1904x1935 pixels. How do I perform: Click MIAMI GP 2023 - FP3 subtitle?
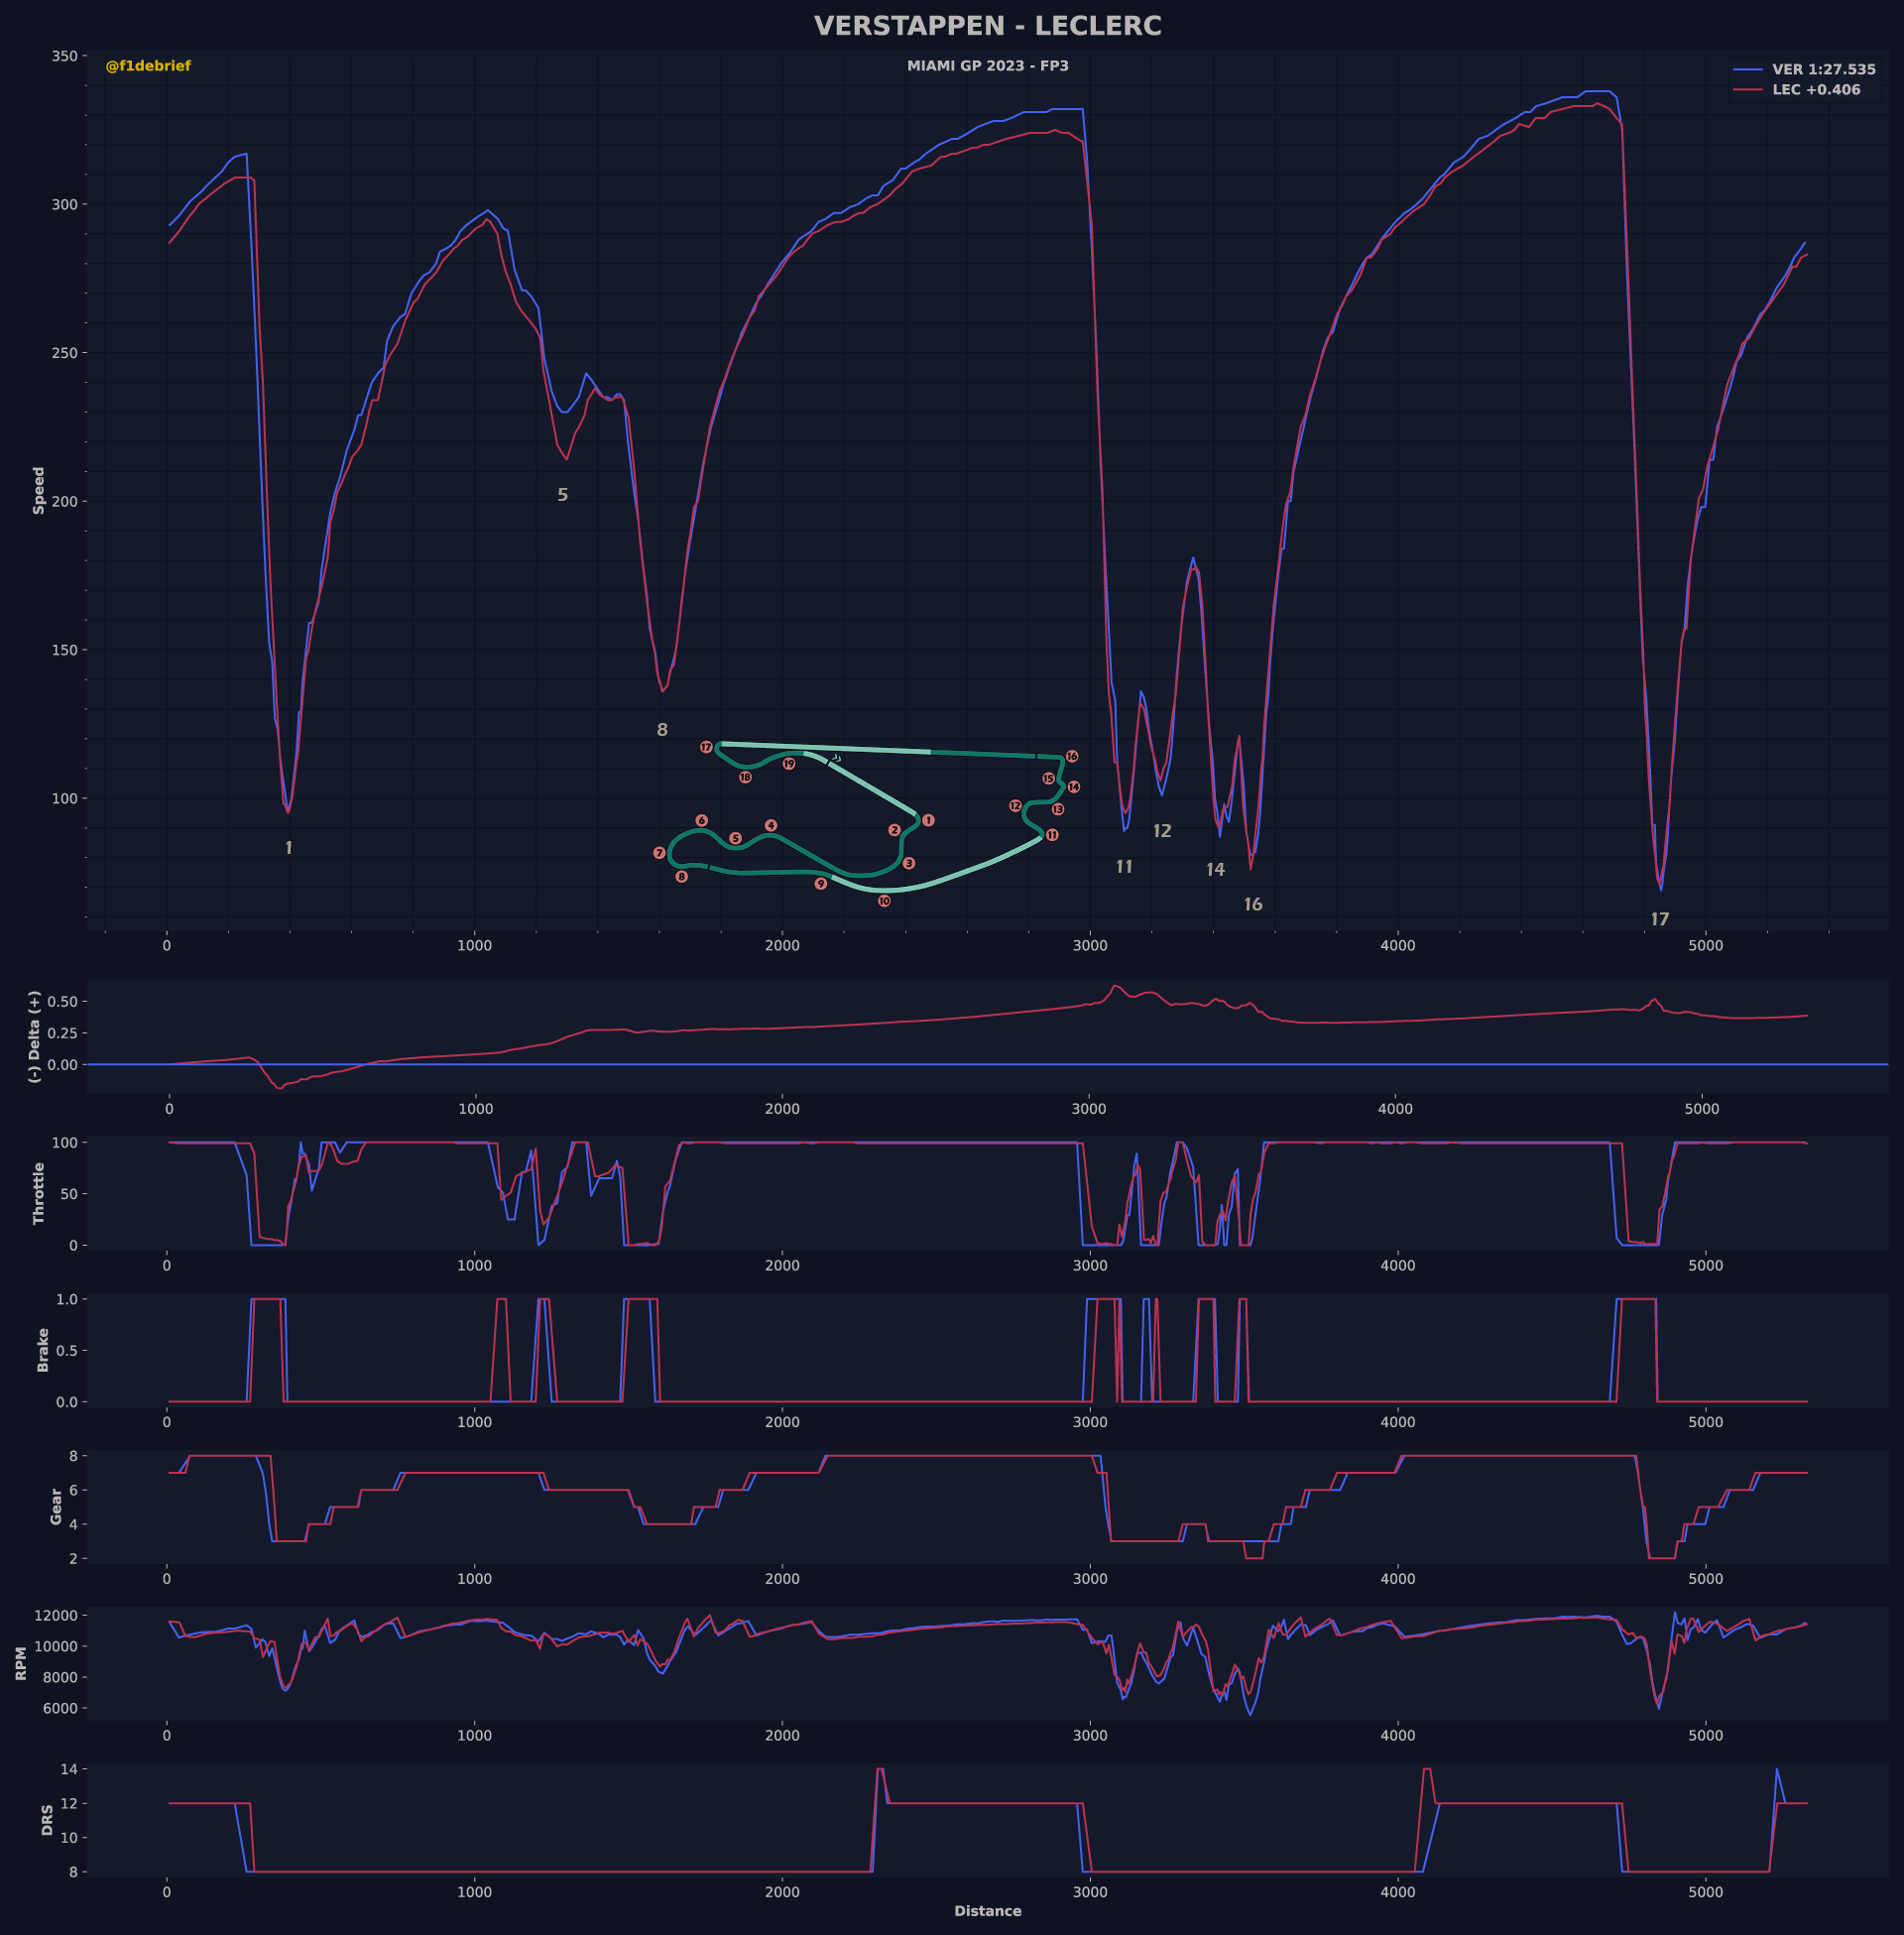point(987,66)
